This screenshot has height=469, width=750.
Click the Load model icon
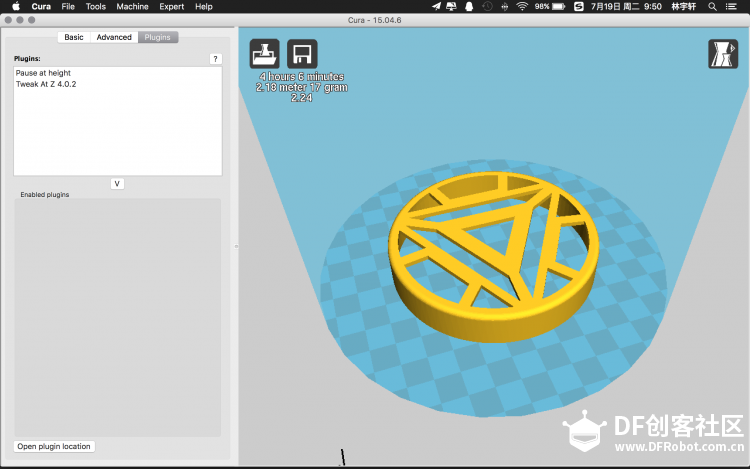pyautogui.click(x=264, y=54)
